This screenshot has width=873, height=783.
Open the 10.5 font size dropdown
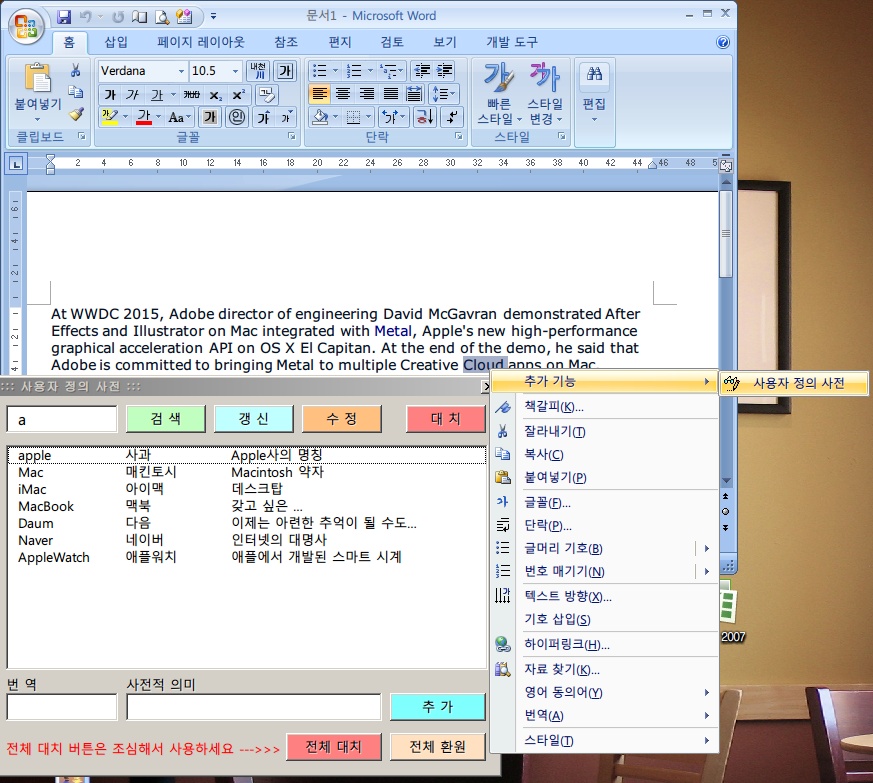tap(235, 71)
